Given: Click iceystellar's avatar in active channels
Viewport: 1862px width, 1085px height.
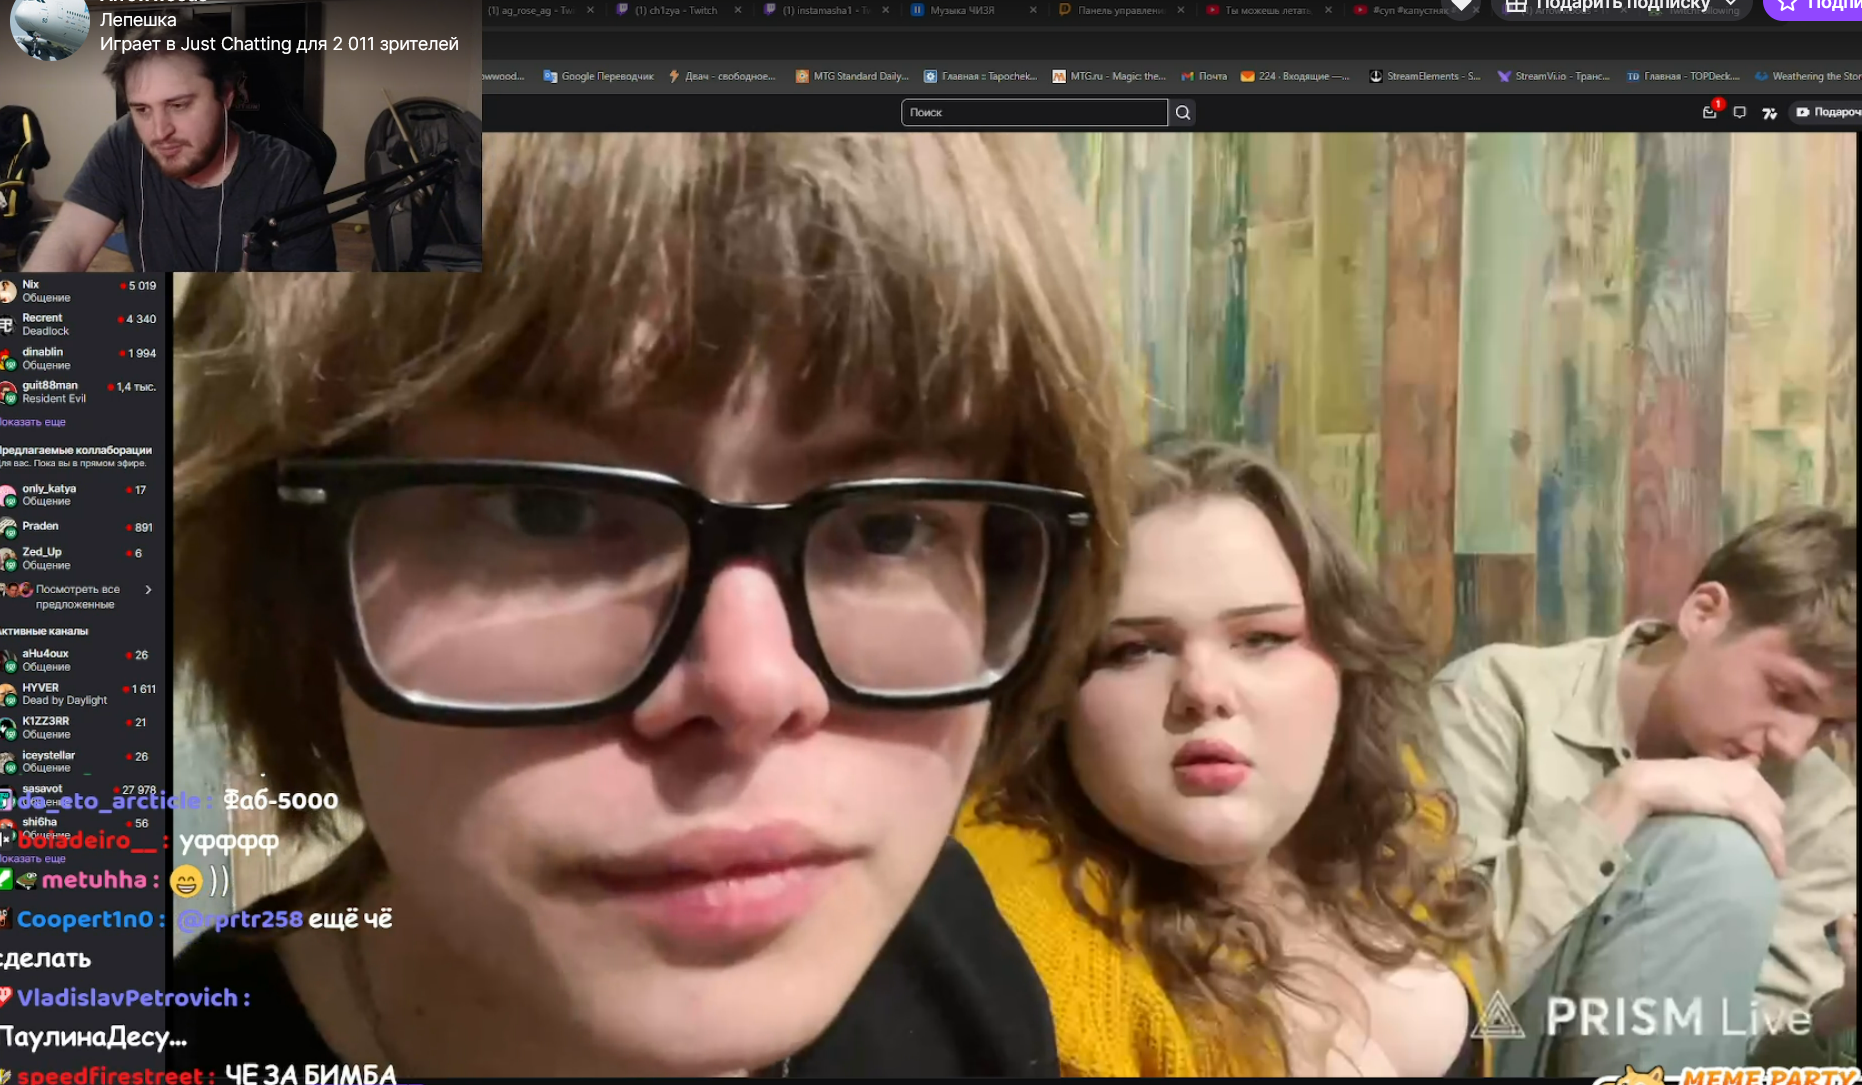Looking at the screenshot, I should (x=8, y=761).
